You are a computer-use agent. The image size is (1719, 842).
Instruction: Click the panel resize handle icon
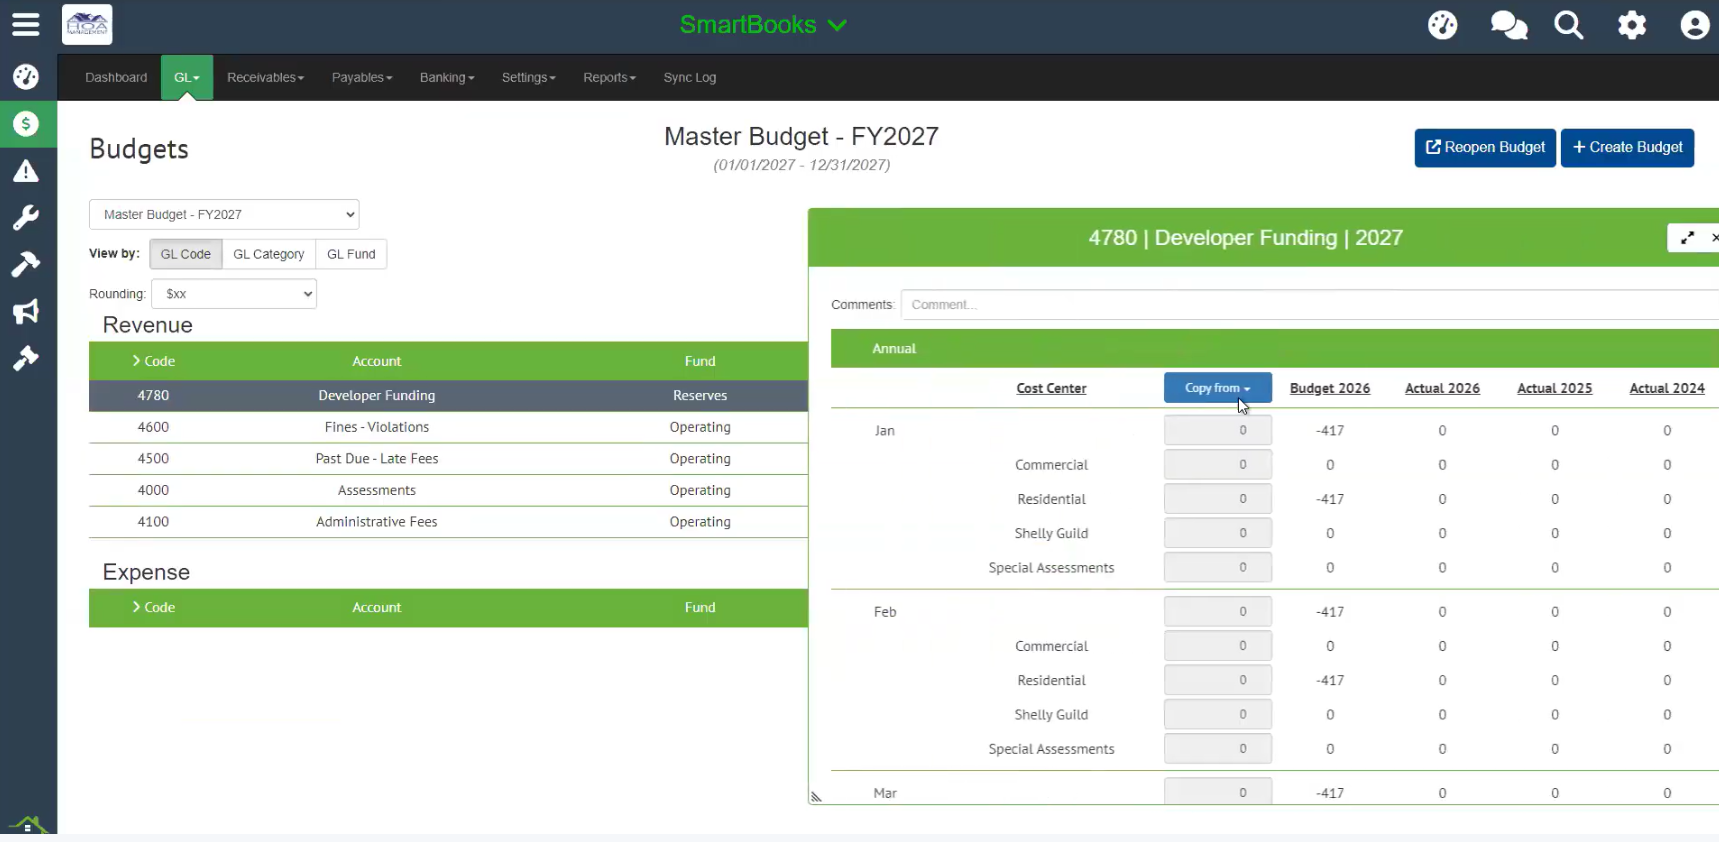(x=816, y=797)
